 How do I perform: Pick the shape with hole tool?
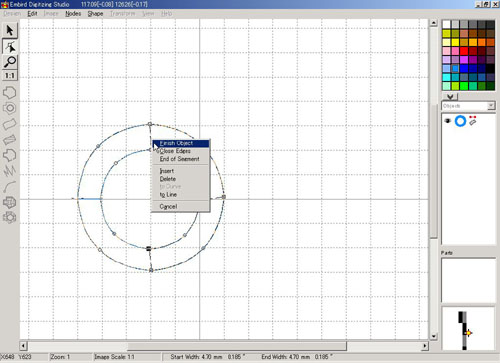click(10, 108)
